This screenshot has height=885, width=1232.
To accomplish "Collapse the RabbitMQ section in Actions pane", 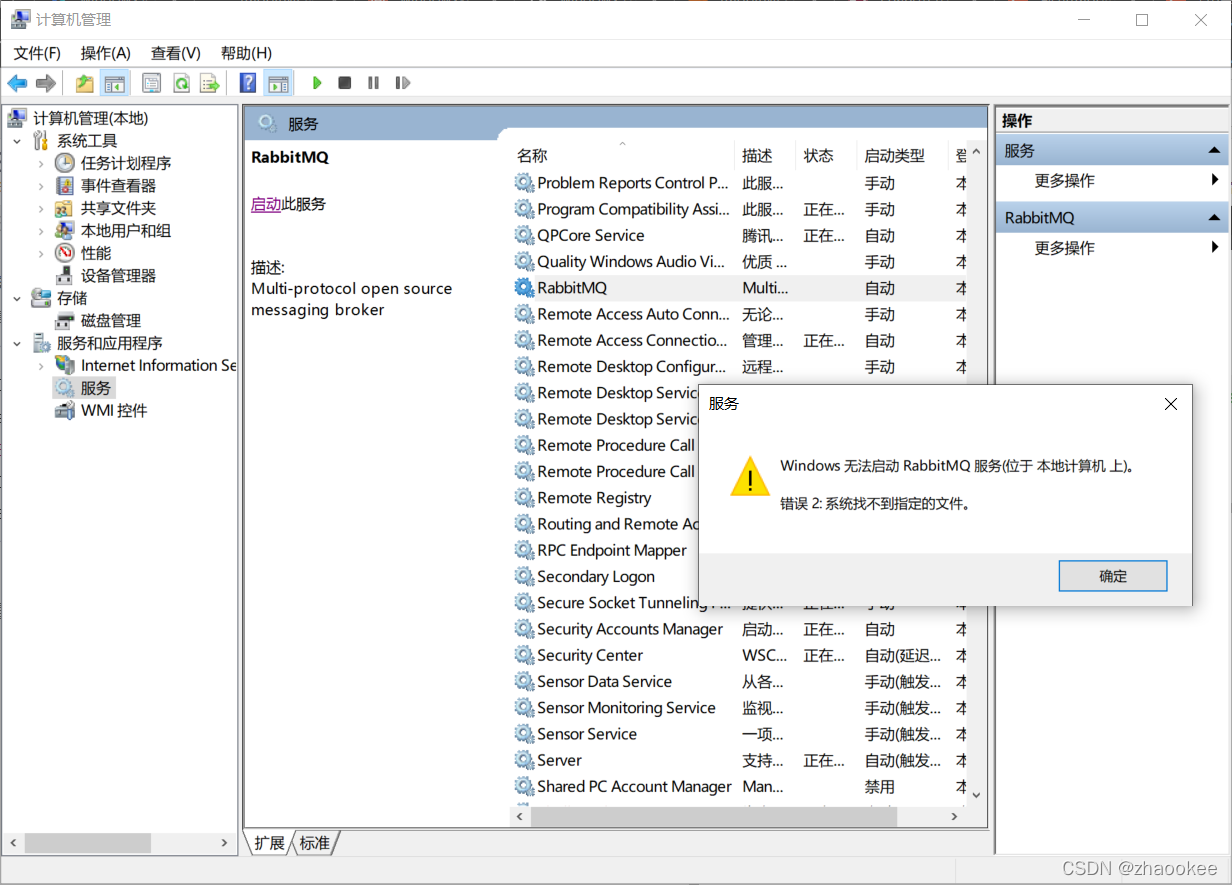I will pyautogui.click(x=1214, y=218).
